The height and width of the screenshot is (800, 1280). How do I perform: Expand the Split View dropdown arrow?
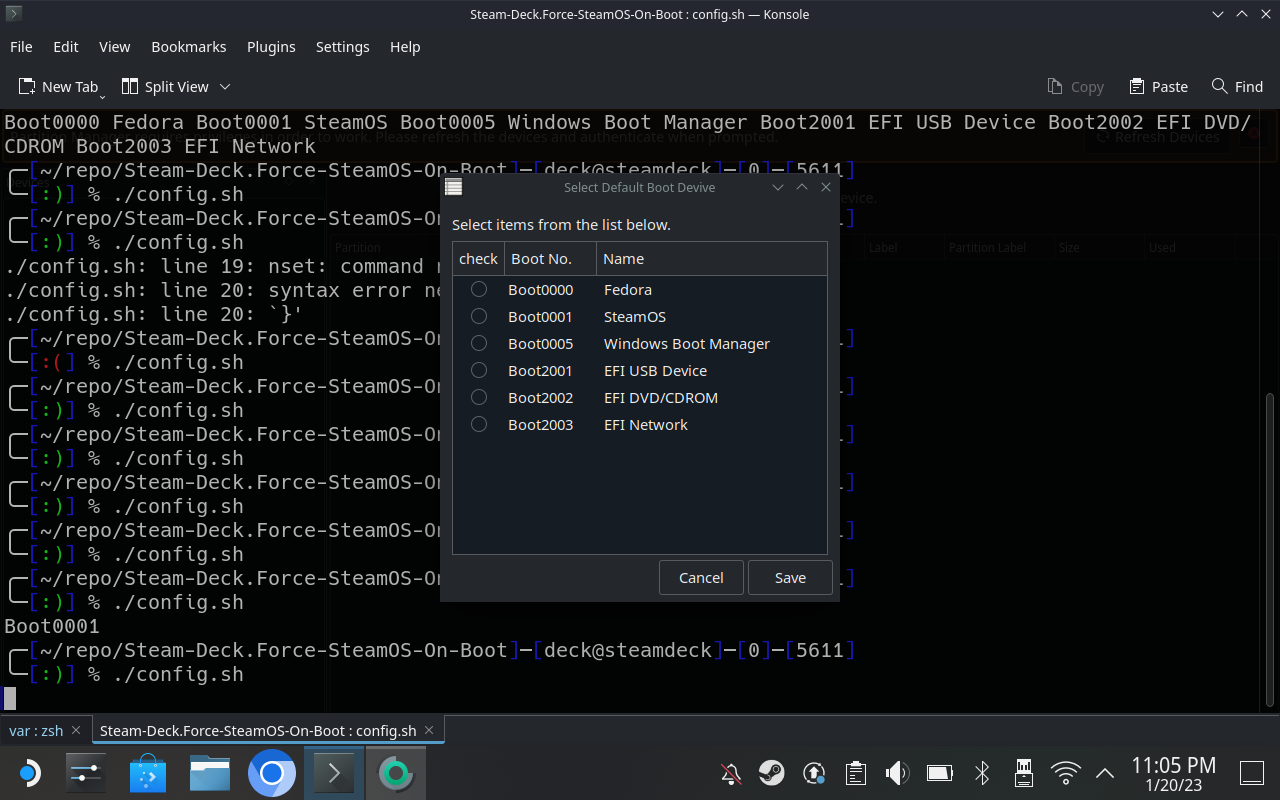click(225, 87)
